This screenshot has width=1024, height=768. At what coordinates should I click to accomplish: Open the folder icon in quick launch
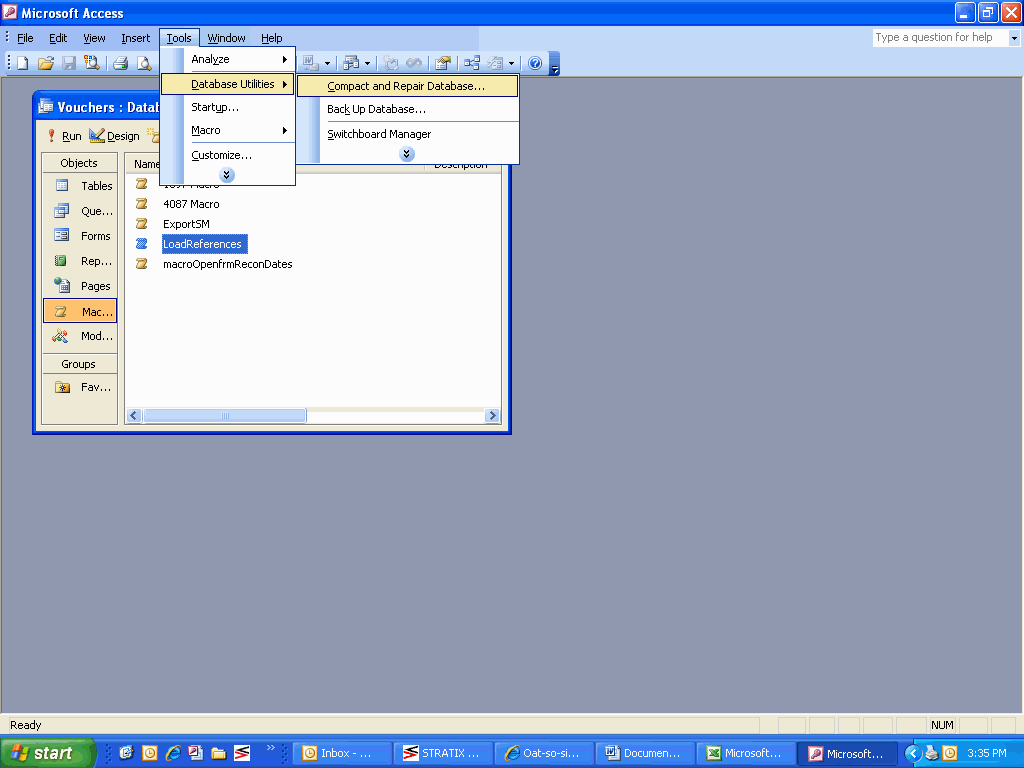(x=219, y=753)
